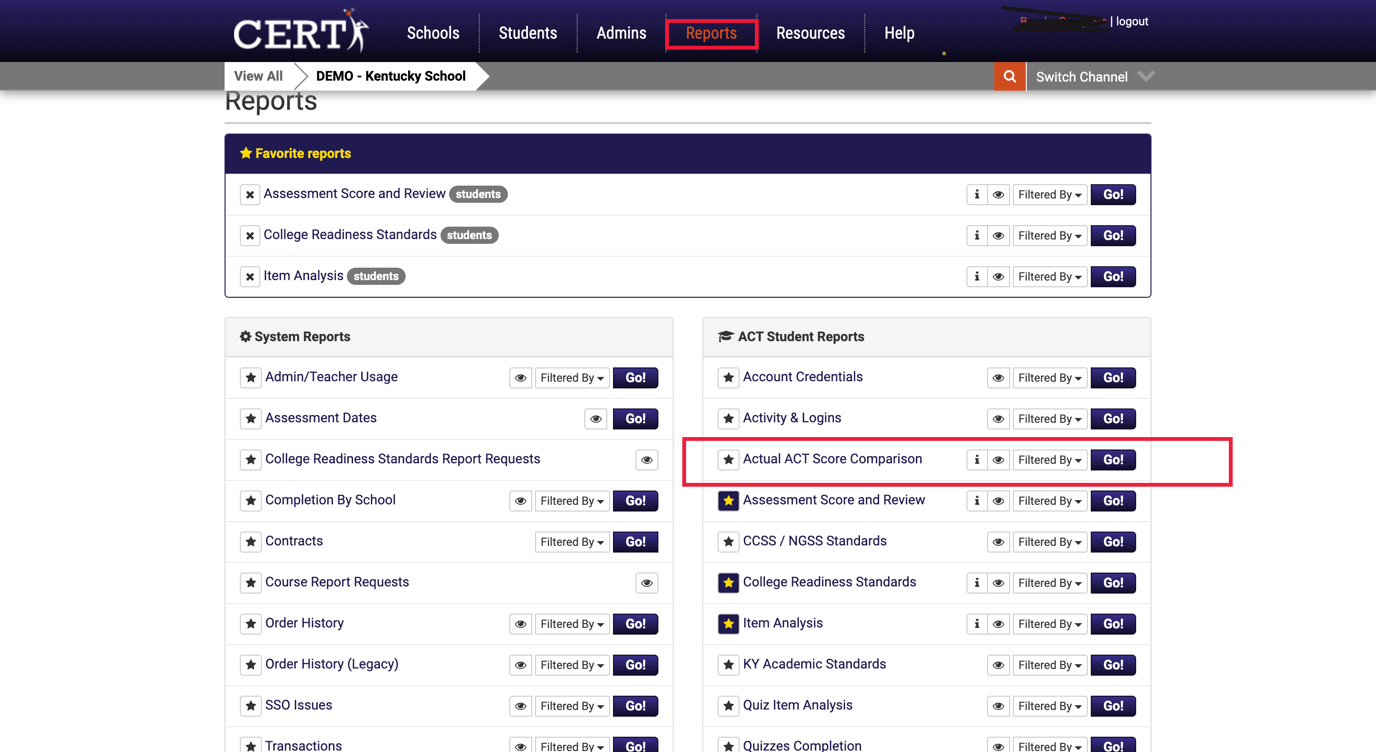Click the star to favorite Admin/Teacher Usage report

point(250,377)
